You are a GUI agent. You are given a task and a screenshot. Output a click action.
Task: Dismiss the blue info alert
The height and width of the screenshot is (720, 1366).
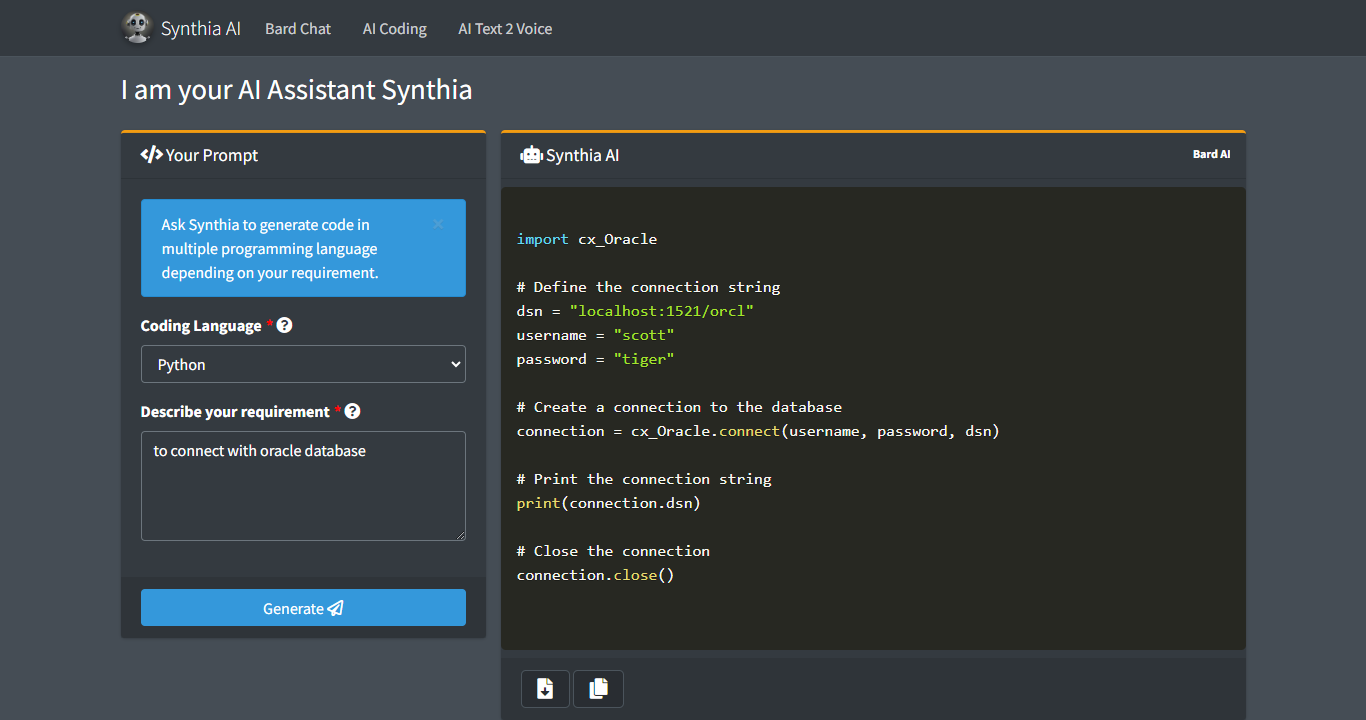(x=438, y=224)
